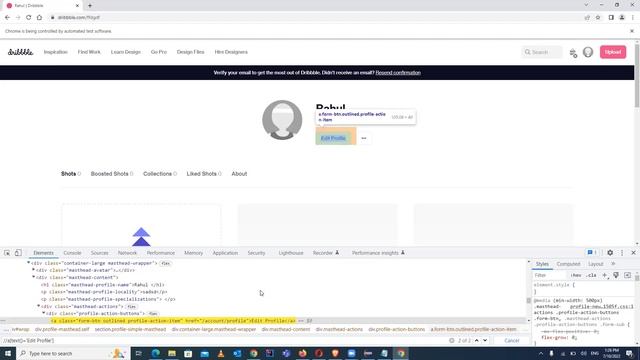Switch to the DevTools Console tab
The height and width of the screenshot is (360, 640).
(72, 253)
